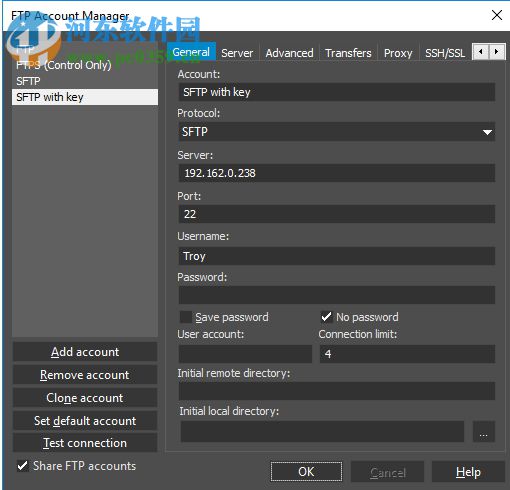The width and height of the screenshot is (510, 490).
Task: Click the tab strip left arrow
Action: (x=481, y=52)
